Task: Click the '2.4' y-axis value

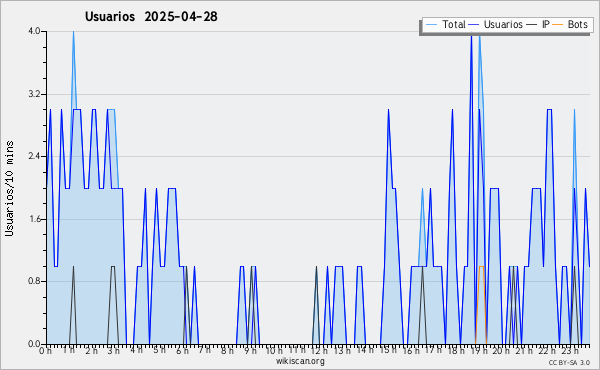Action: click(x=34, y=156)
